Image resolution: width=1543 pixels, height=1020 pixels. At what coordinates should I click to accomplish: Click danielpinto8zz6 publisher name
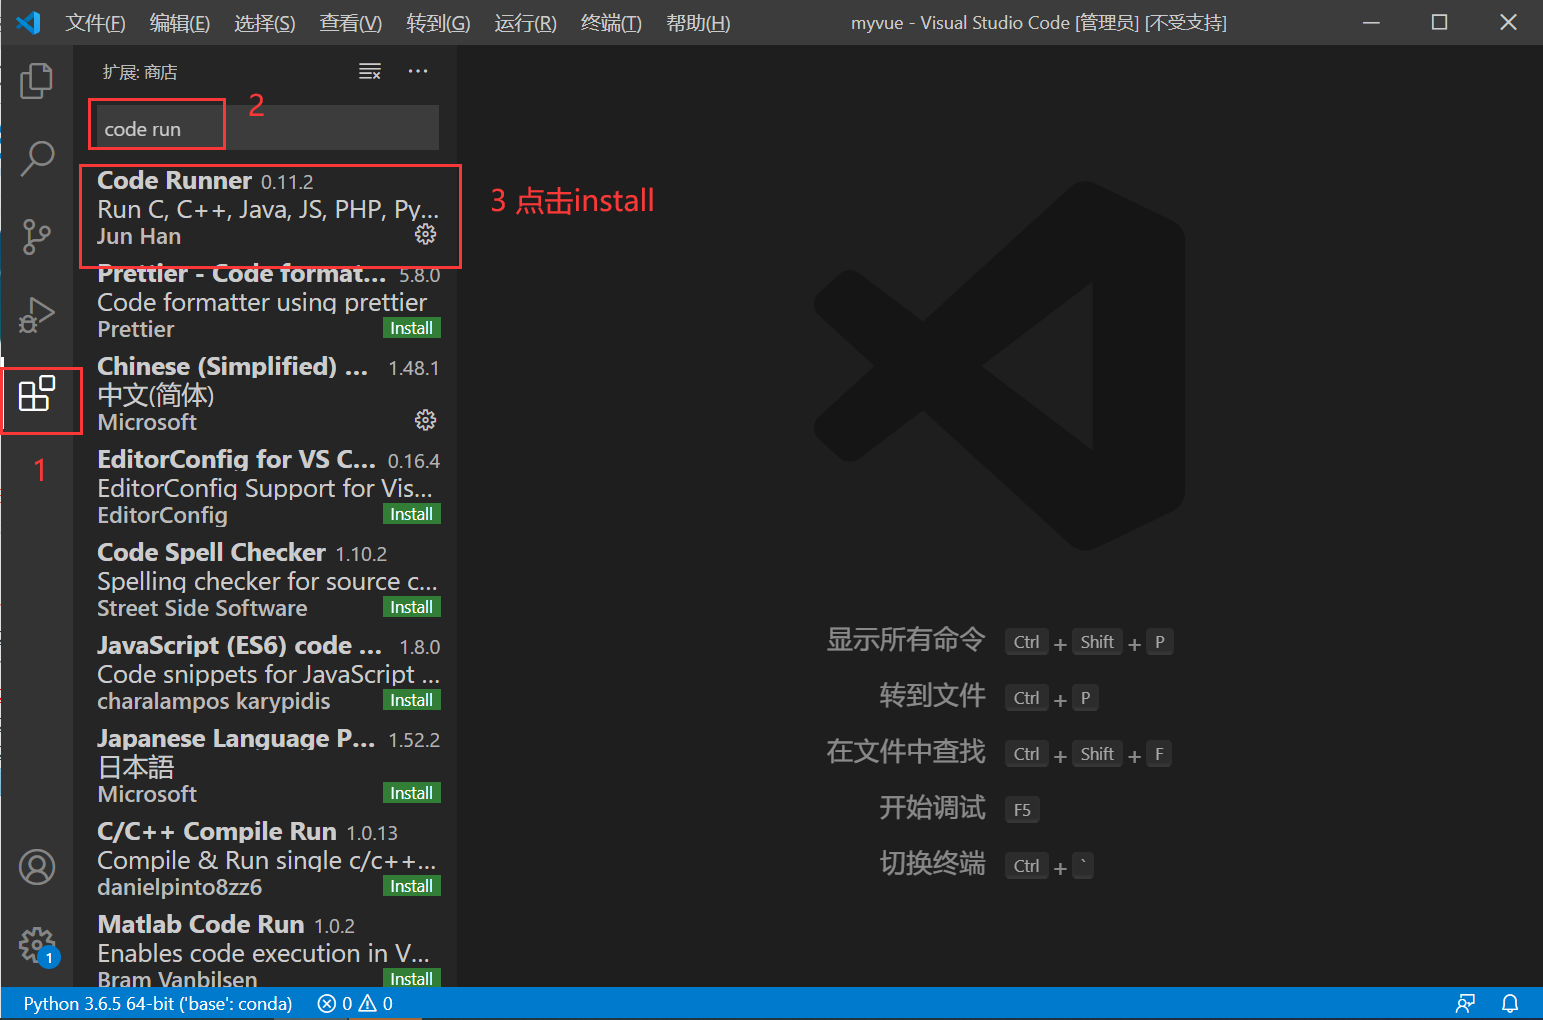[180, 887]
